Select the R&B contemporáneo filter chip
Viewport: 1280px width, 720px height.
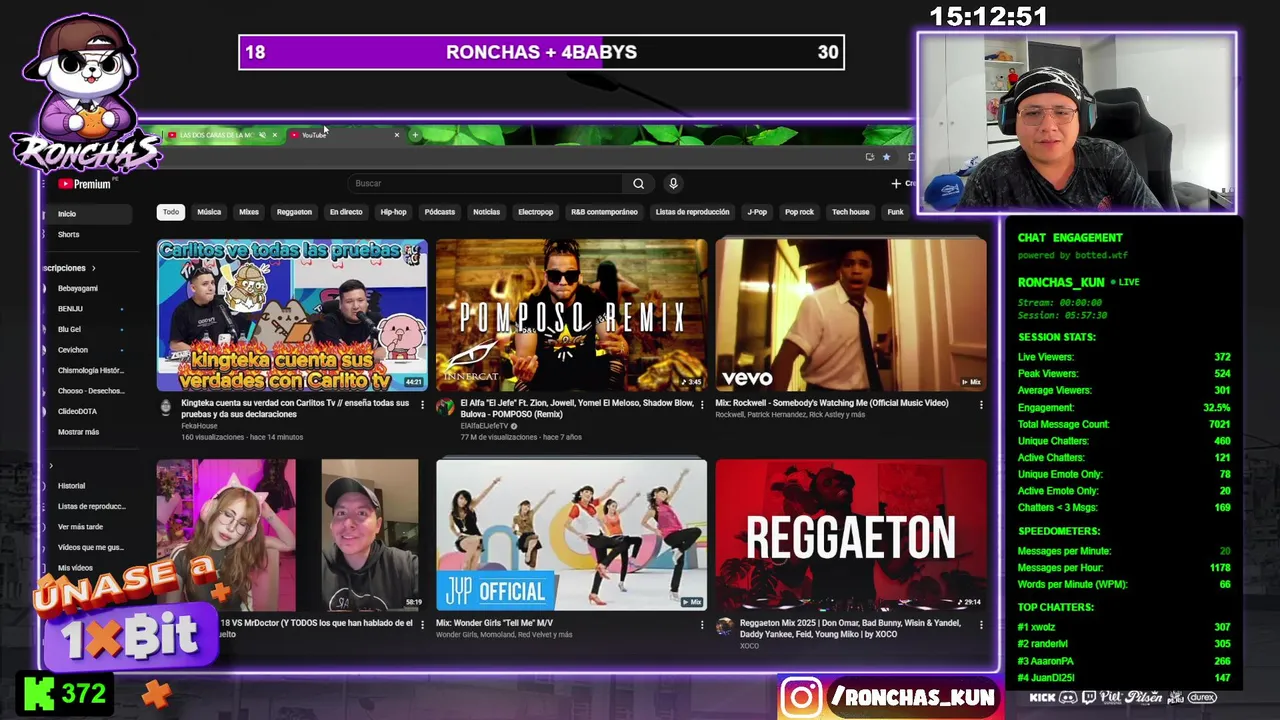pyautogui.click(x=604, y=212)
